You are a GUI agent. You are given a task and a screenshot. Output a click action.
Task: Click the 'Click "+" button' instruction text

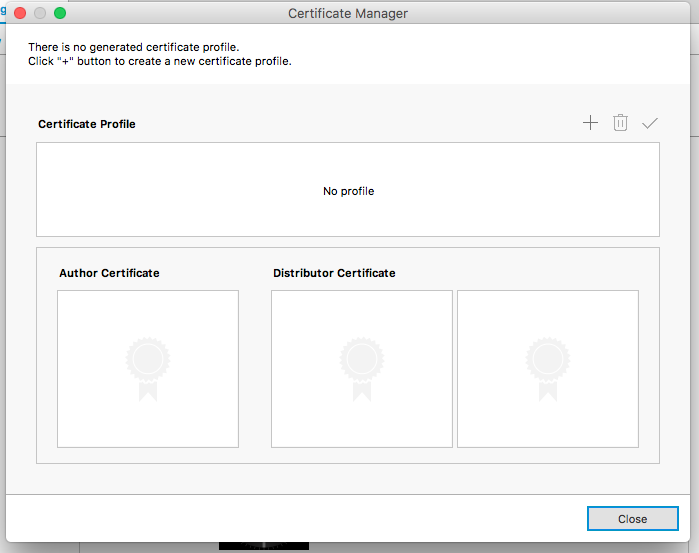159,61
